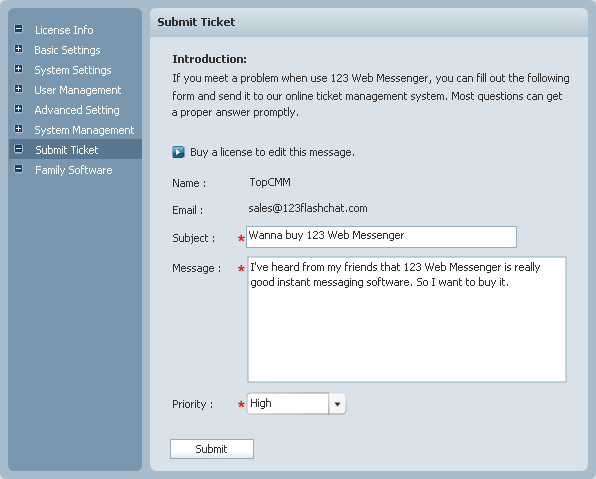Click the 'Introduction:' heading
Screen dimensions: 596x479
209,59
